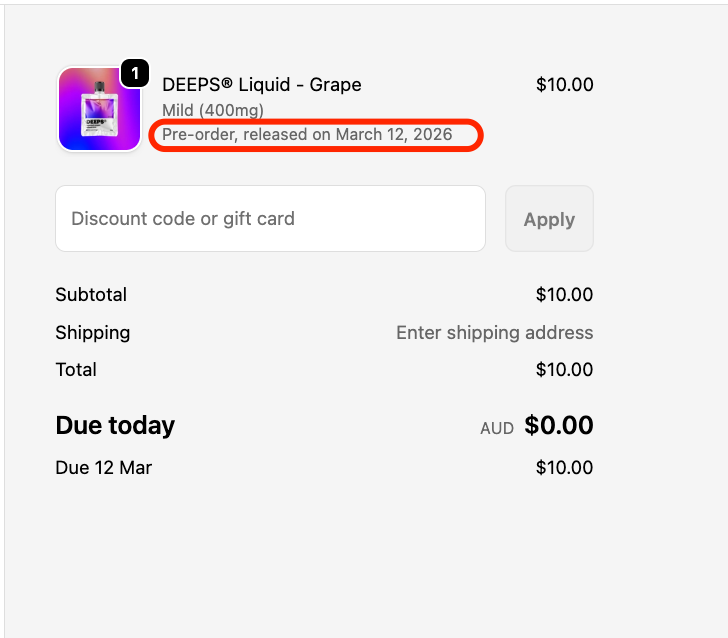Click the quantity badge showing 1
The width and height of the screenshot is (728, 638).
pos(135,73)
